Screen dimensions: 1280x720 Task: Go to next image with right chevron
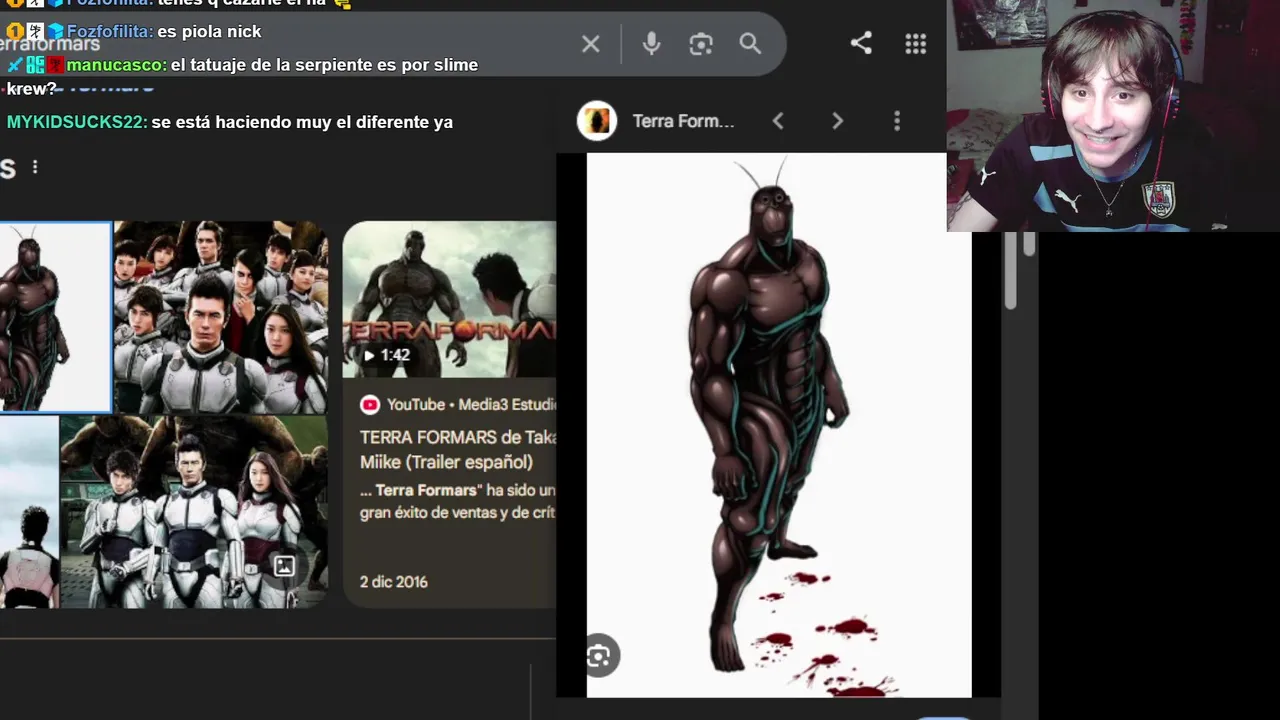pyautogui.click(x=838, y=121)
